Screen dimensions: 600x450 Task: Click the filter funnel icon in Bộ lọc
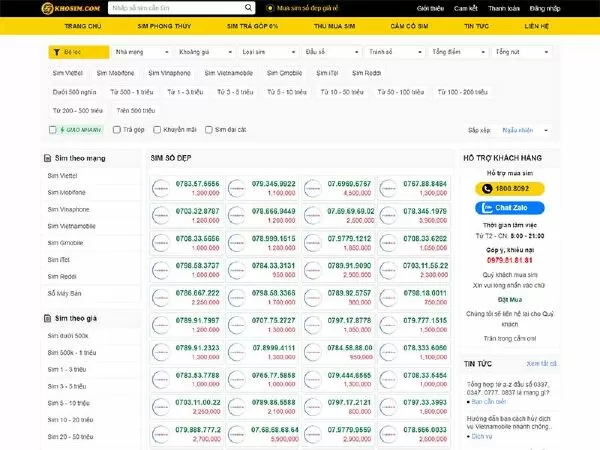(x=57, y=52)
